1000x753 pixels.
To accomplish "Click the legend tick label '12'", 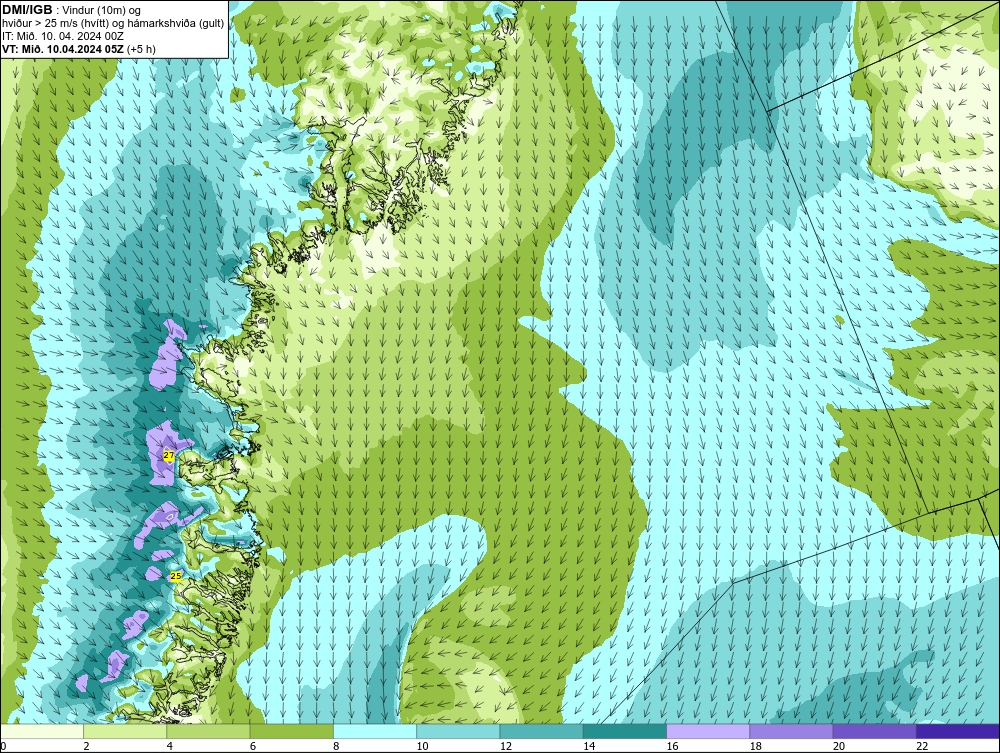I will (505, 747).
